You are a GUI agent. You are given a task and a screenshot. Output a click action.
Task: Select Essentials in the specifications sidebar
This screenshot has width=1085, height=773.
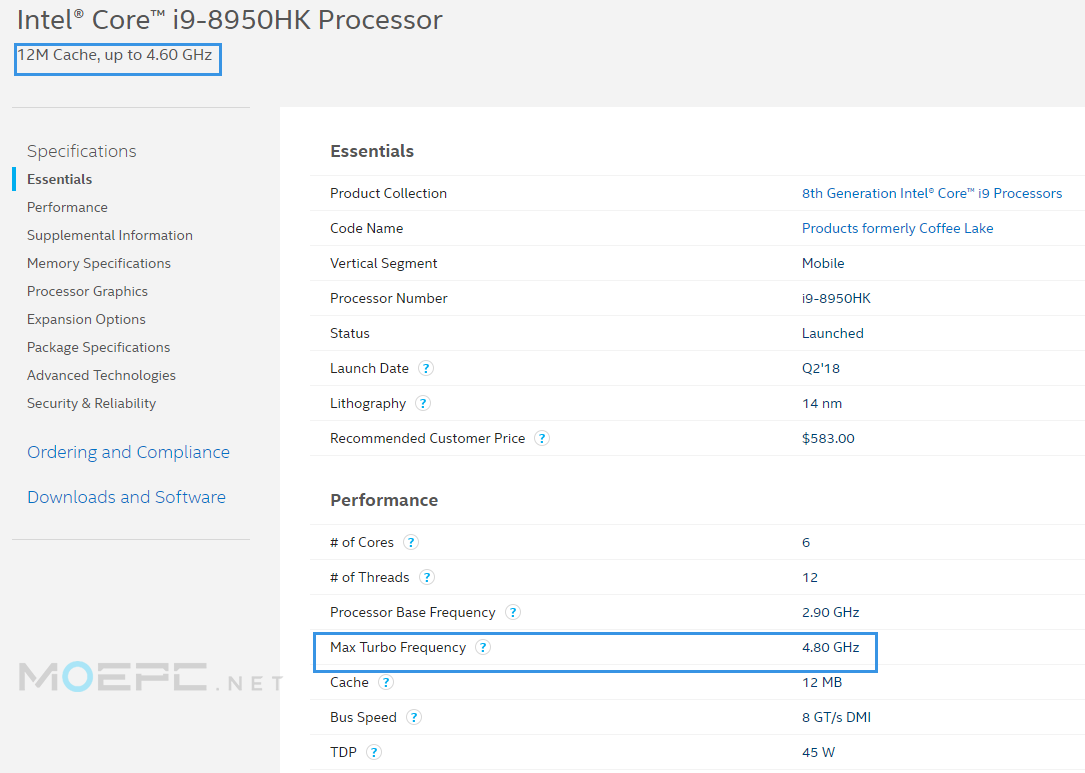point(60,179)
